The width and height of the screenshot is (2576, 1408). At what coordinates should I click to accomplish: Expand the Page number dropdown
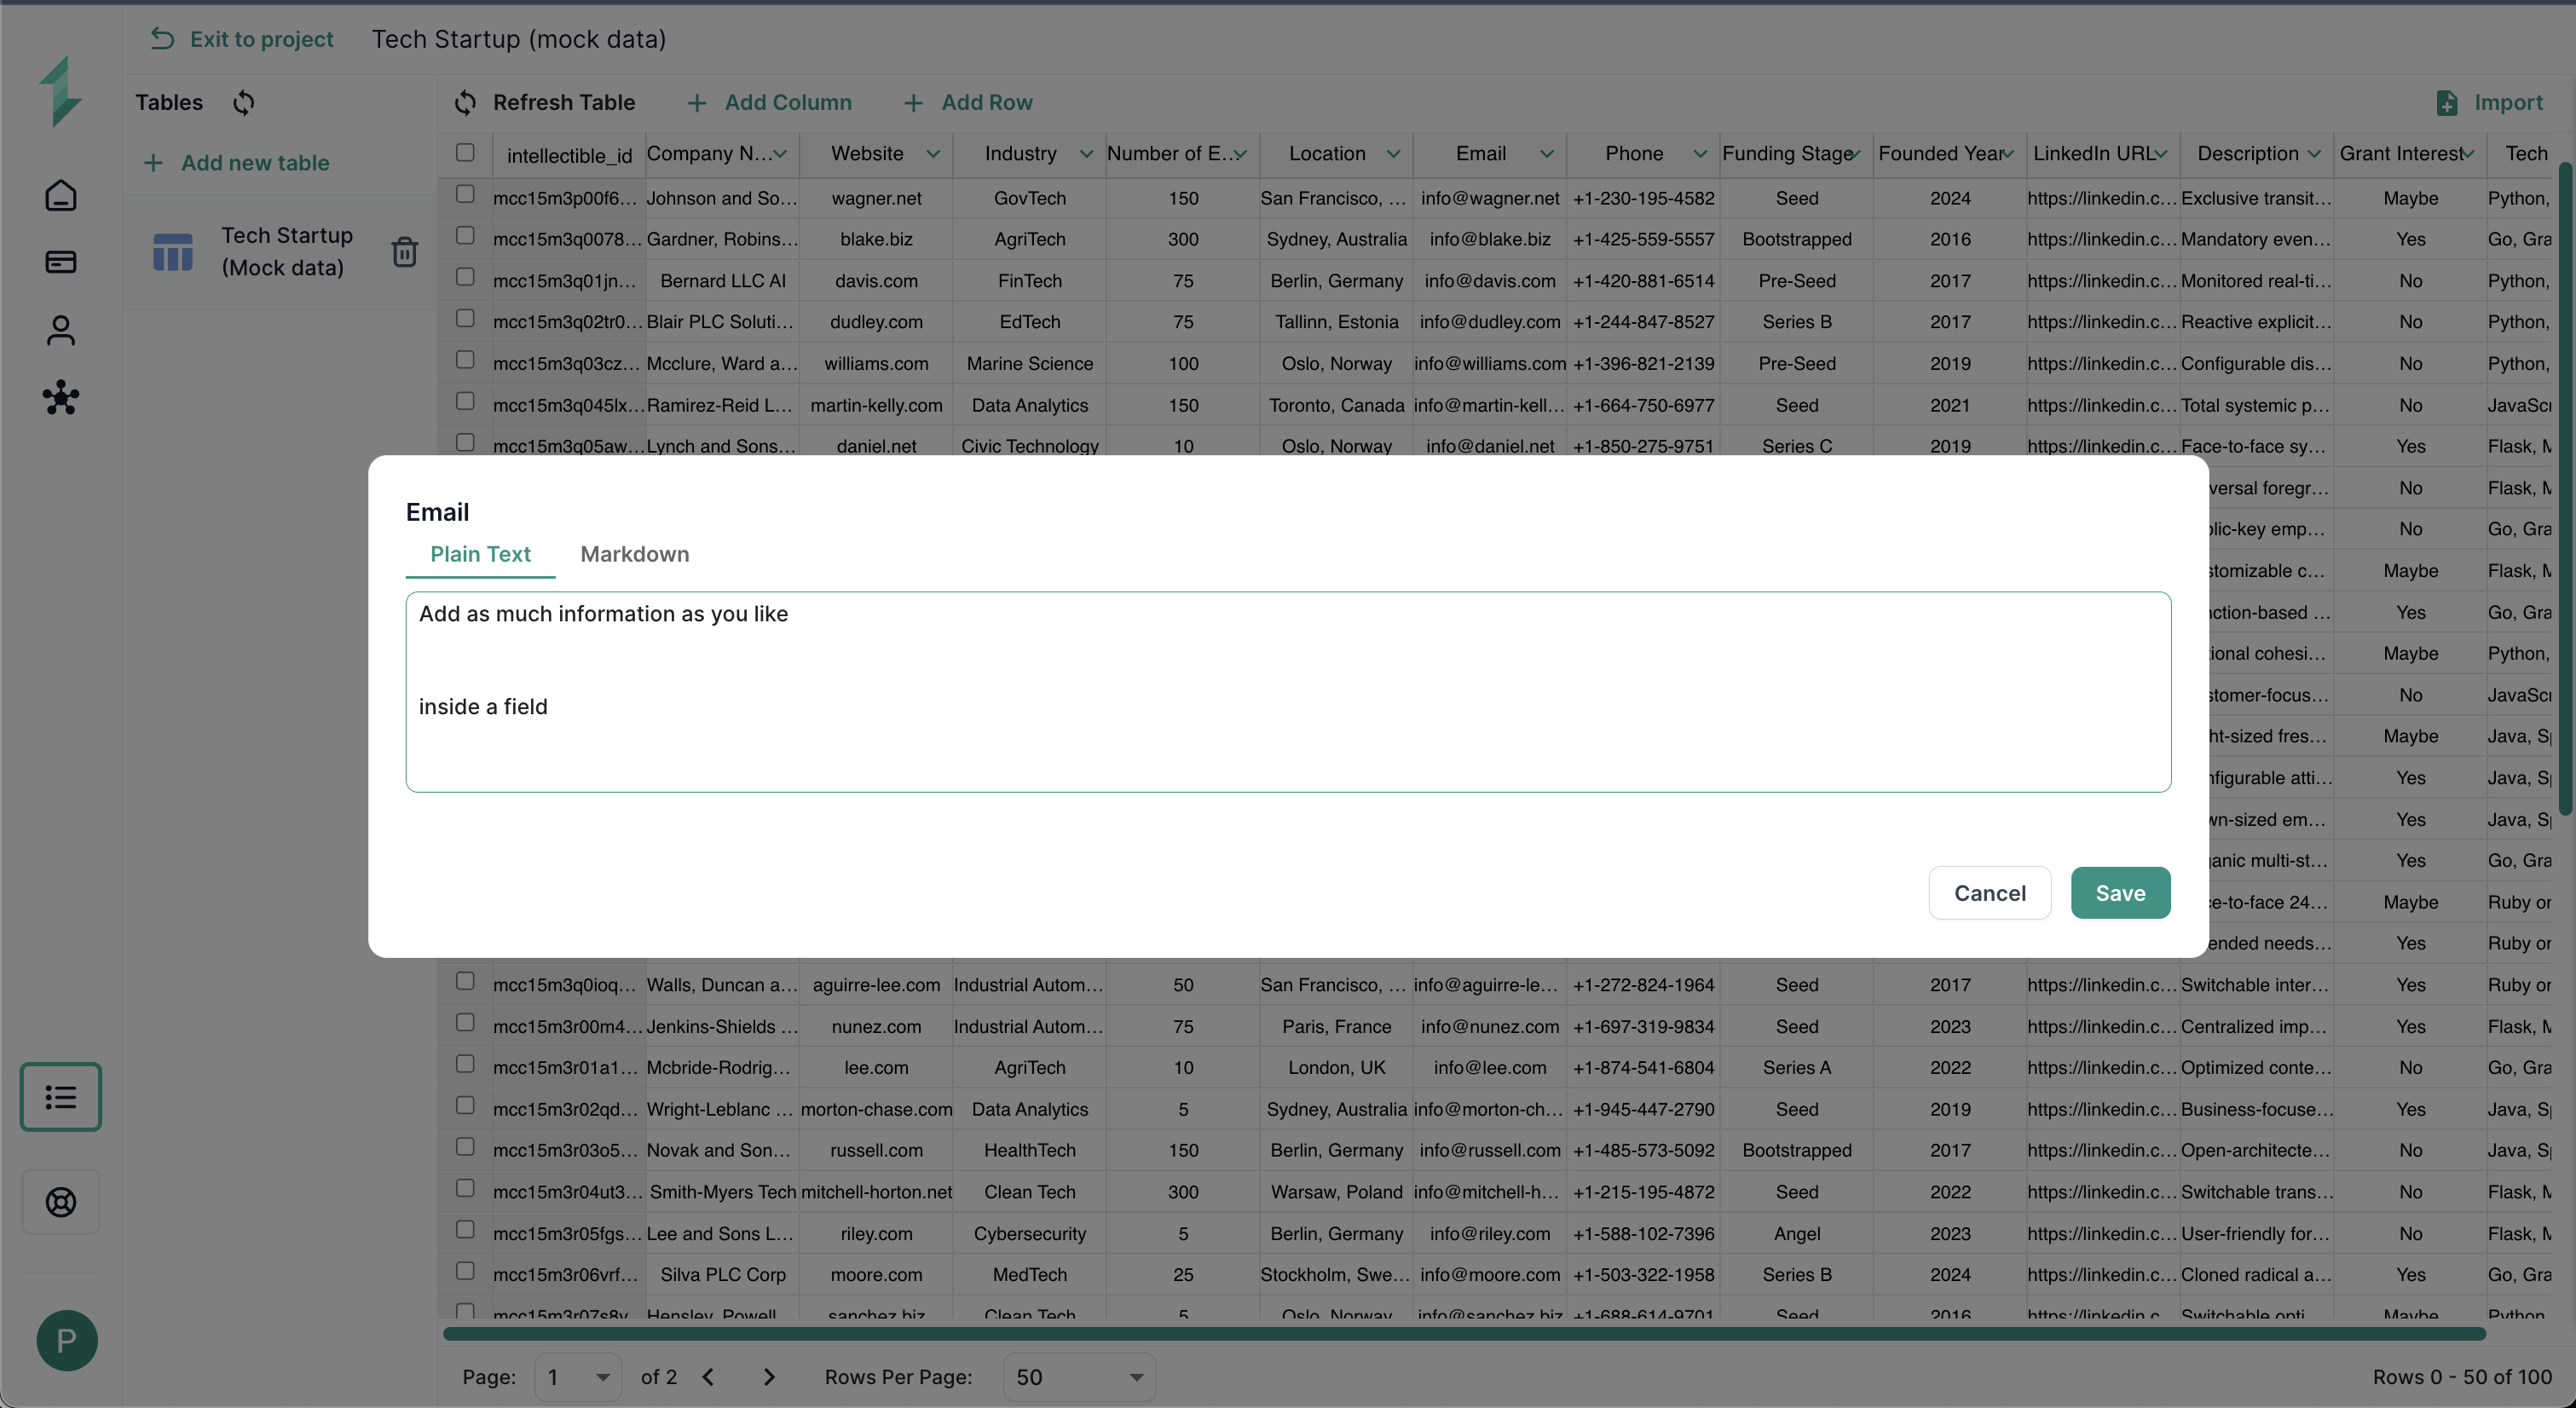click(578, 1377)
